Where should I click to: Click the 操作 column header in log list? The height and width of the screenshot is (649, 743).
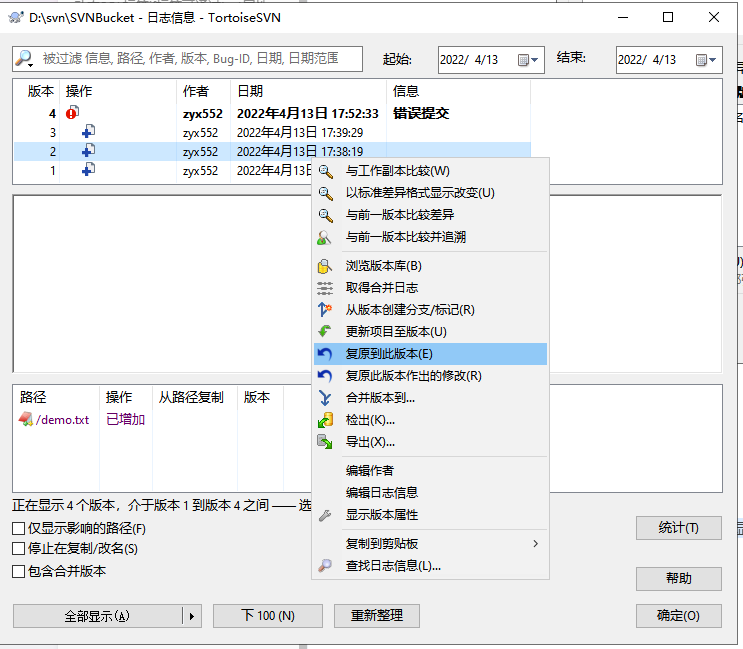click(118, 91)
